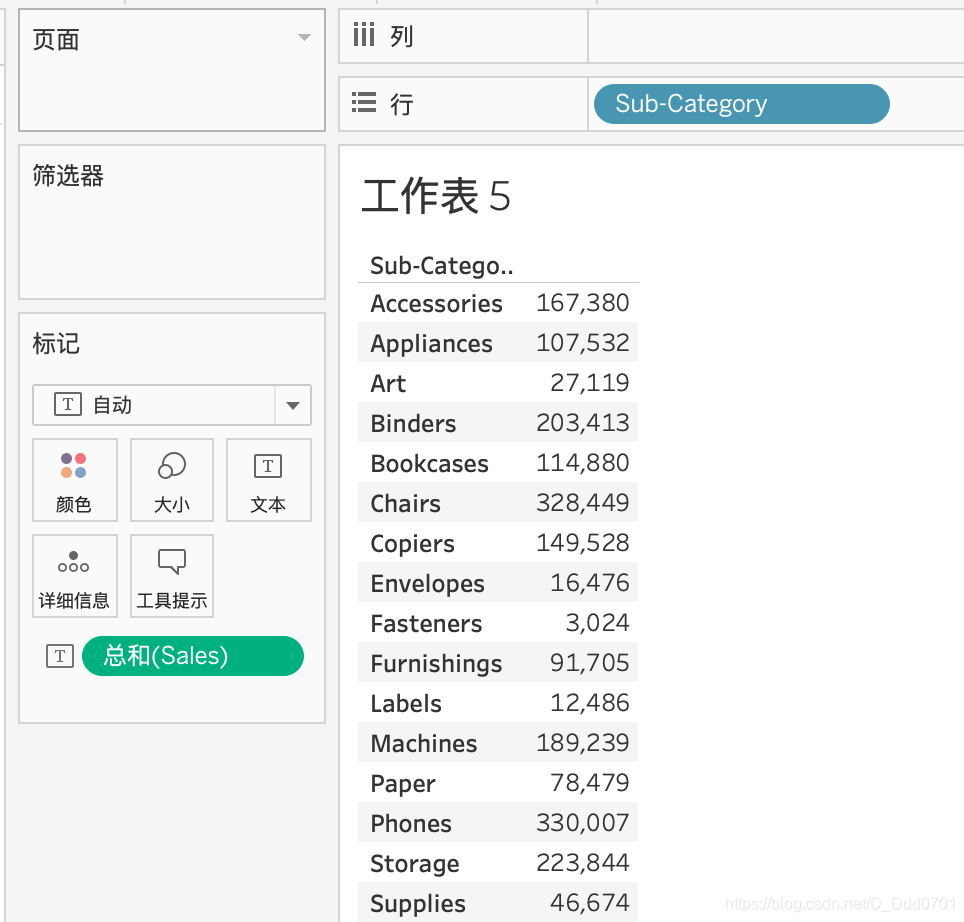
Task: Click the worksheet title 工作表 5
Action: (436, 196)
